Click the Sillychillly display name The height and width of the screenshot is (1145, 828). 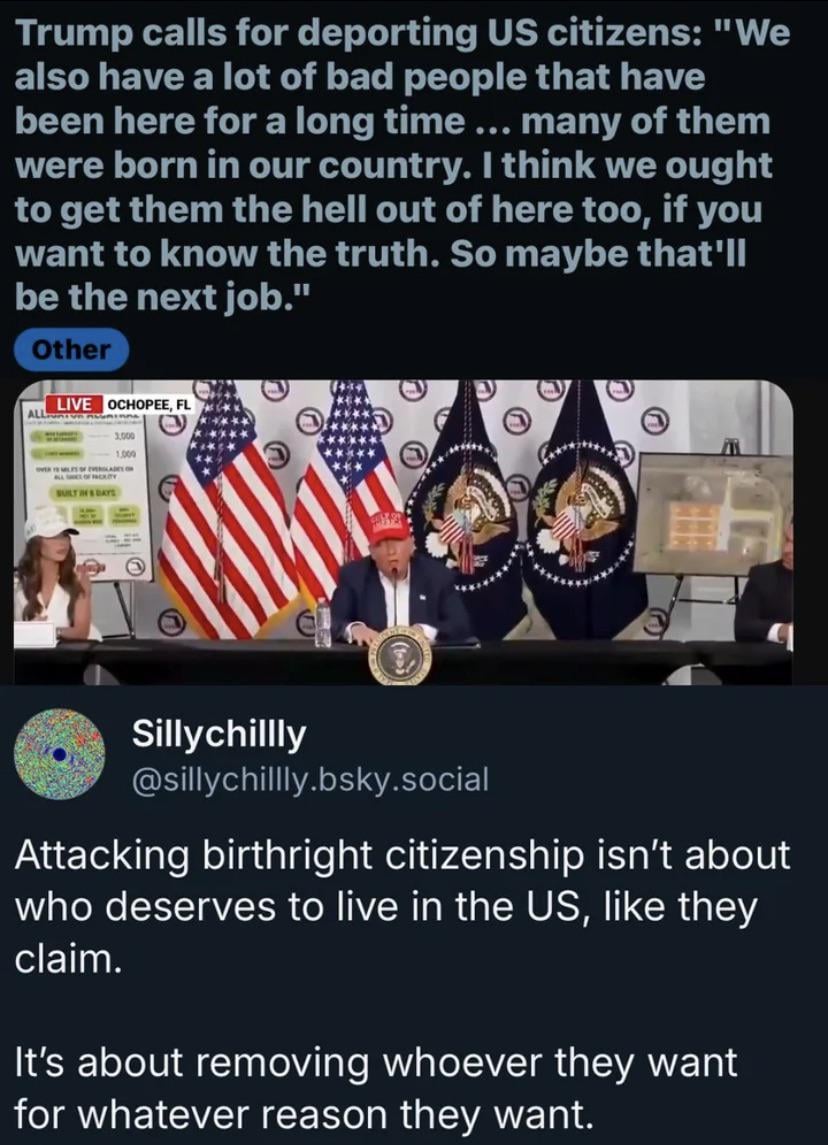(x=219, y=733)
